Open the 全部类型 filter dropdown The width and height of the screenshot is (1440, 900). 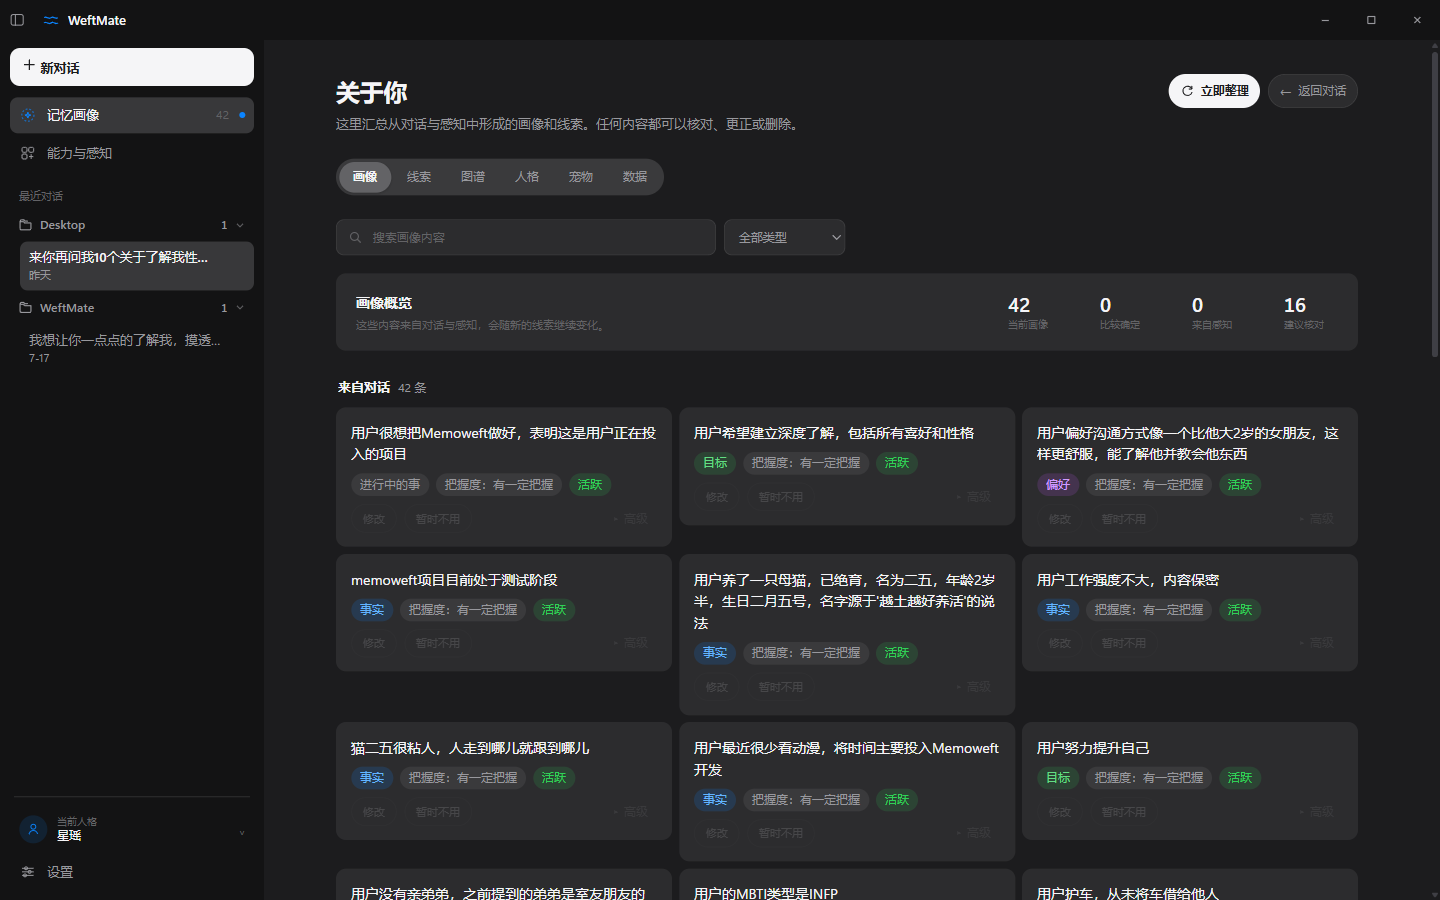(x=785, y=237)
